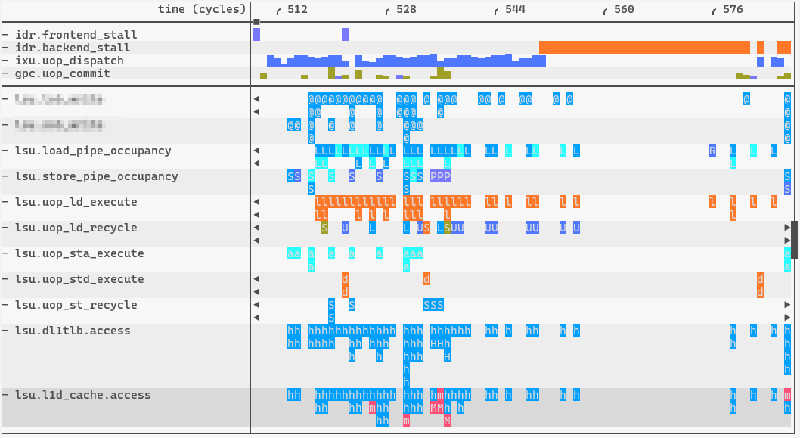
Task: Select the idr.backend_stall signal label
Action: pos(72,47)
